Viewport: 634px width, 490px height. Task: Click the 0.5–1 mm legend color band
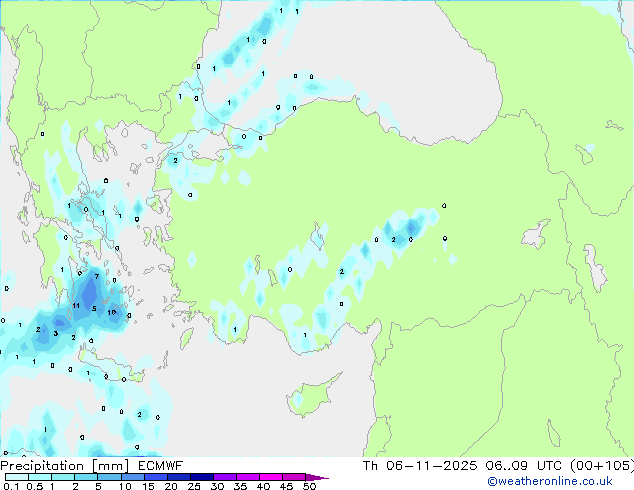[x=40, y=477]
